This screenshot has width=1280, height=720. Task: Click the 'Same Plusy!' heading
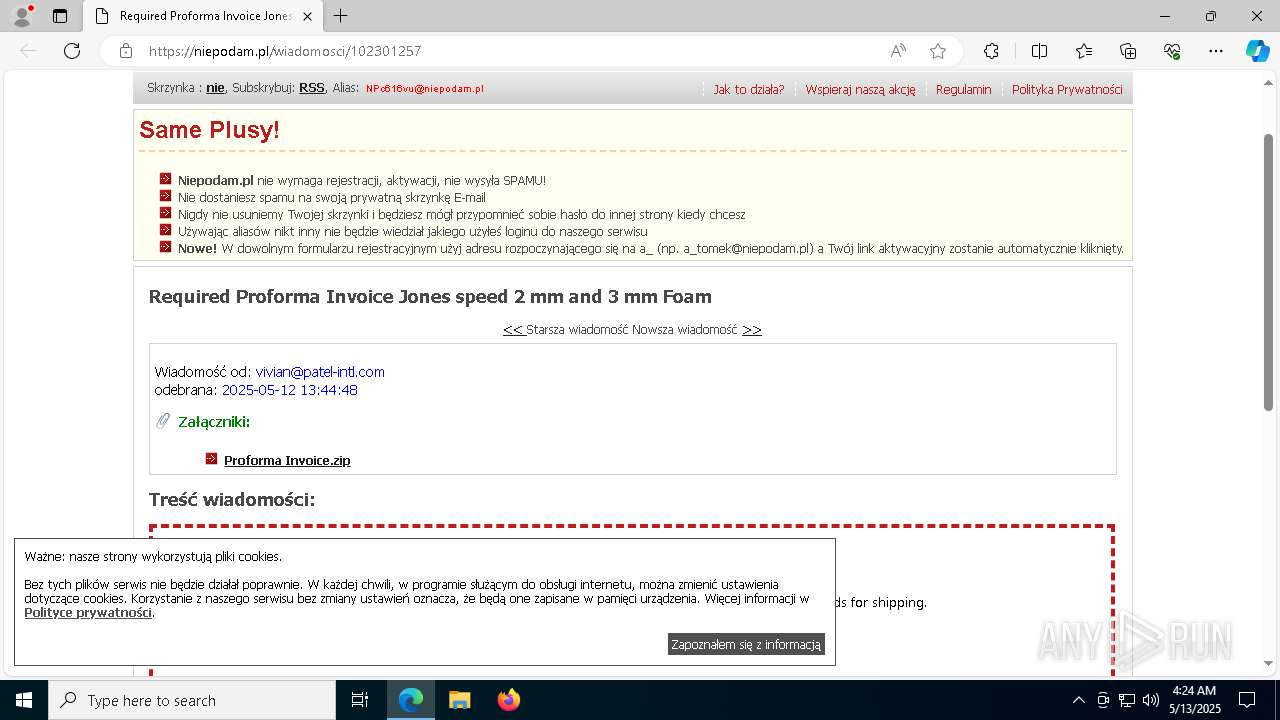209,130
